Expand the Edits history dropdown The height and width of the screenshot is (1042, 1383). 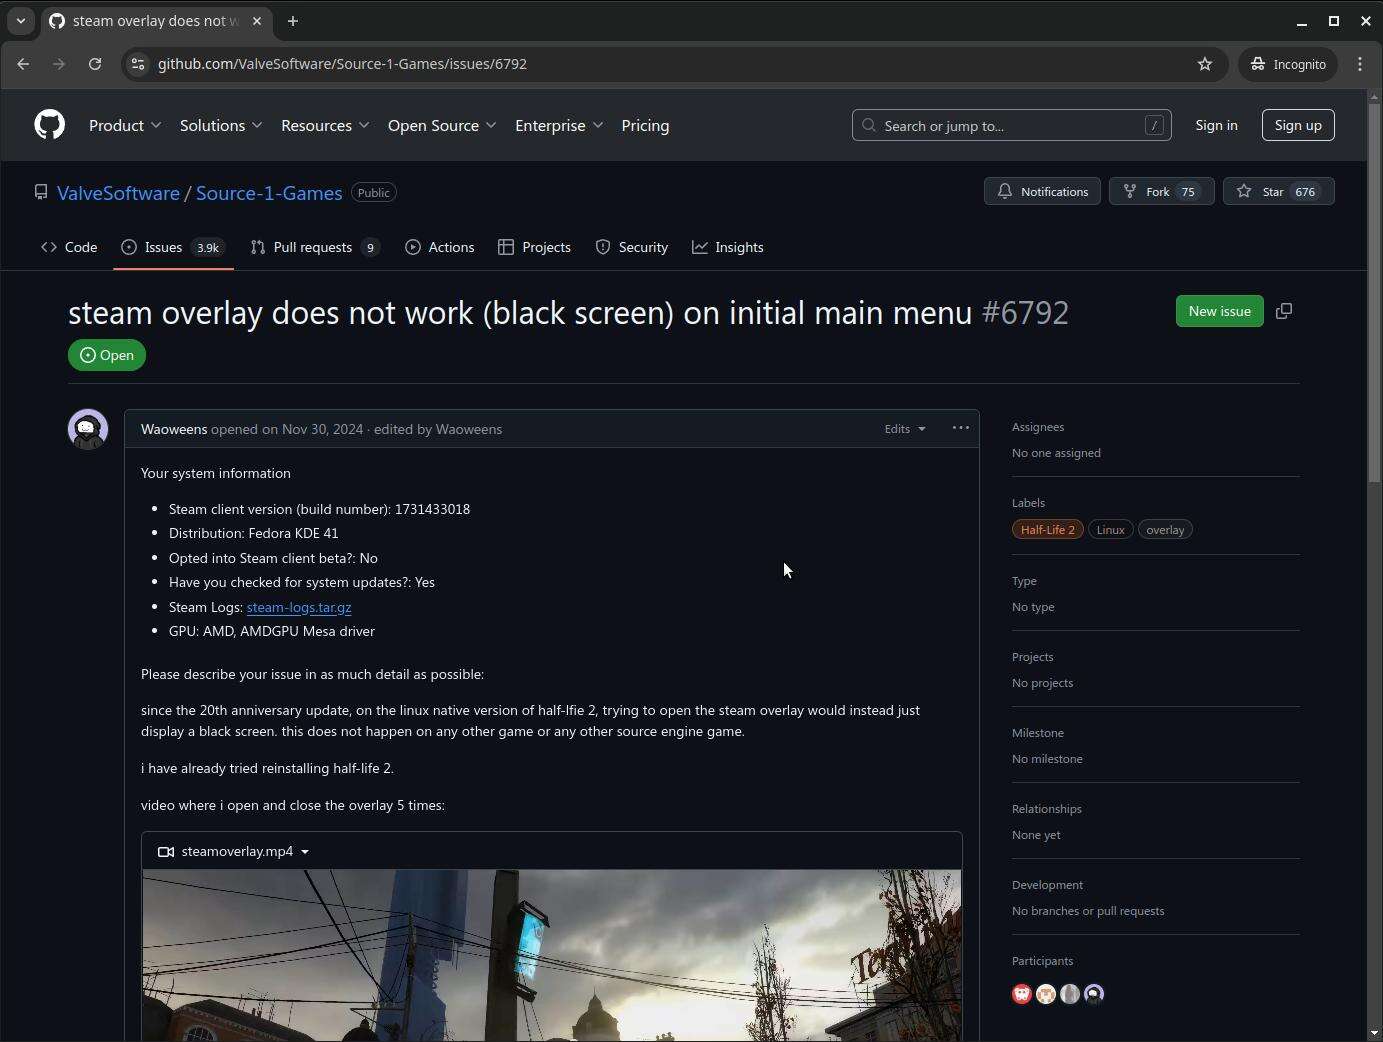click(904, 429)
